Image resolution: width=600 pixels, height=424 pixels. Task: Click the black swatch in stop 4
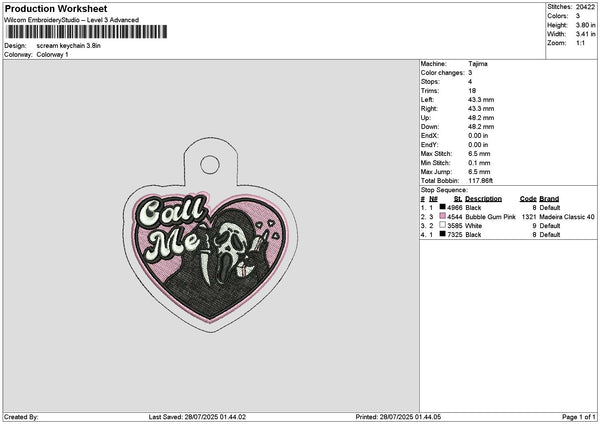point(442,234)
